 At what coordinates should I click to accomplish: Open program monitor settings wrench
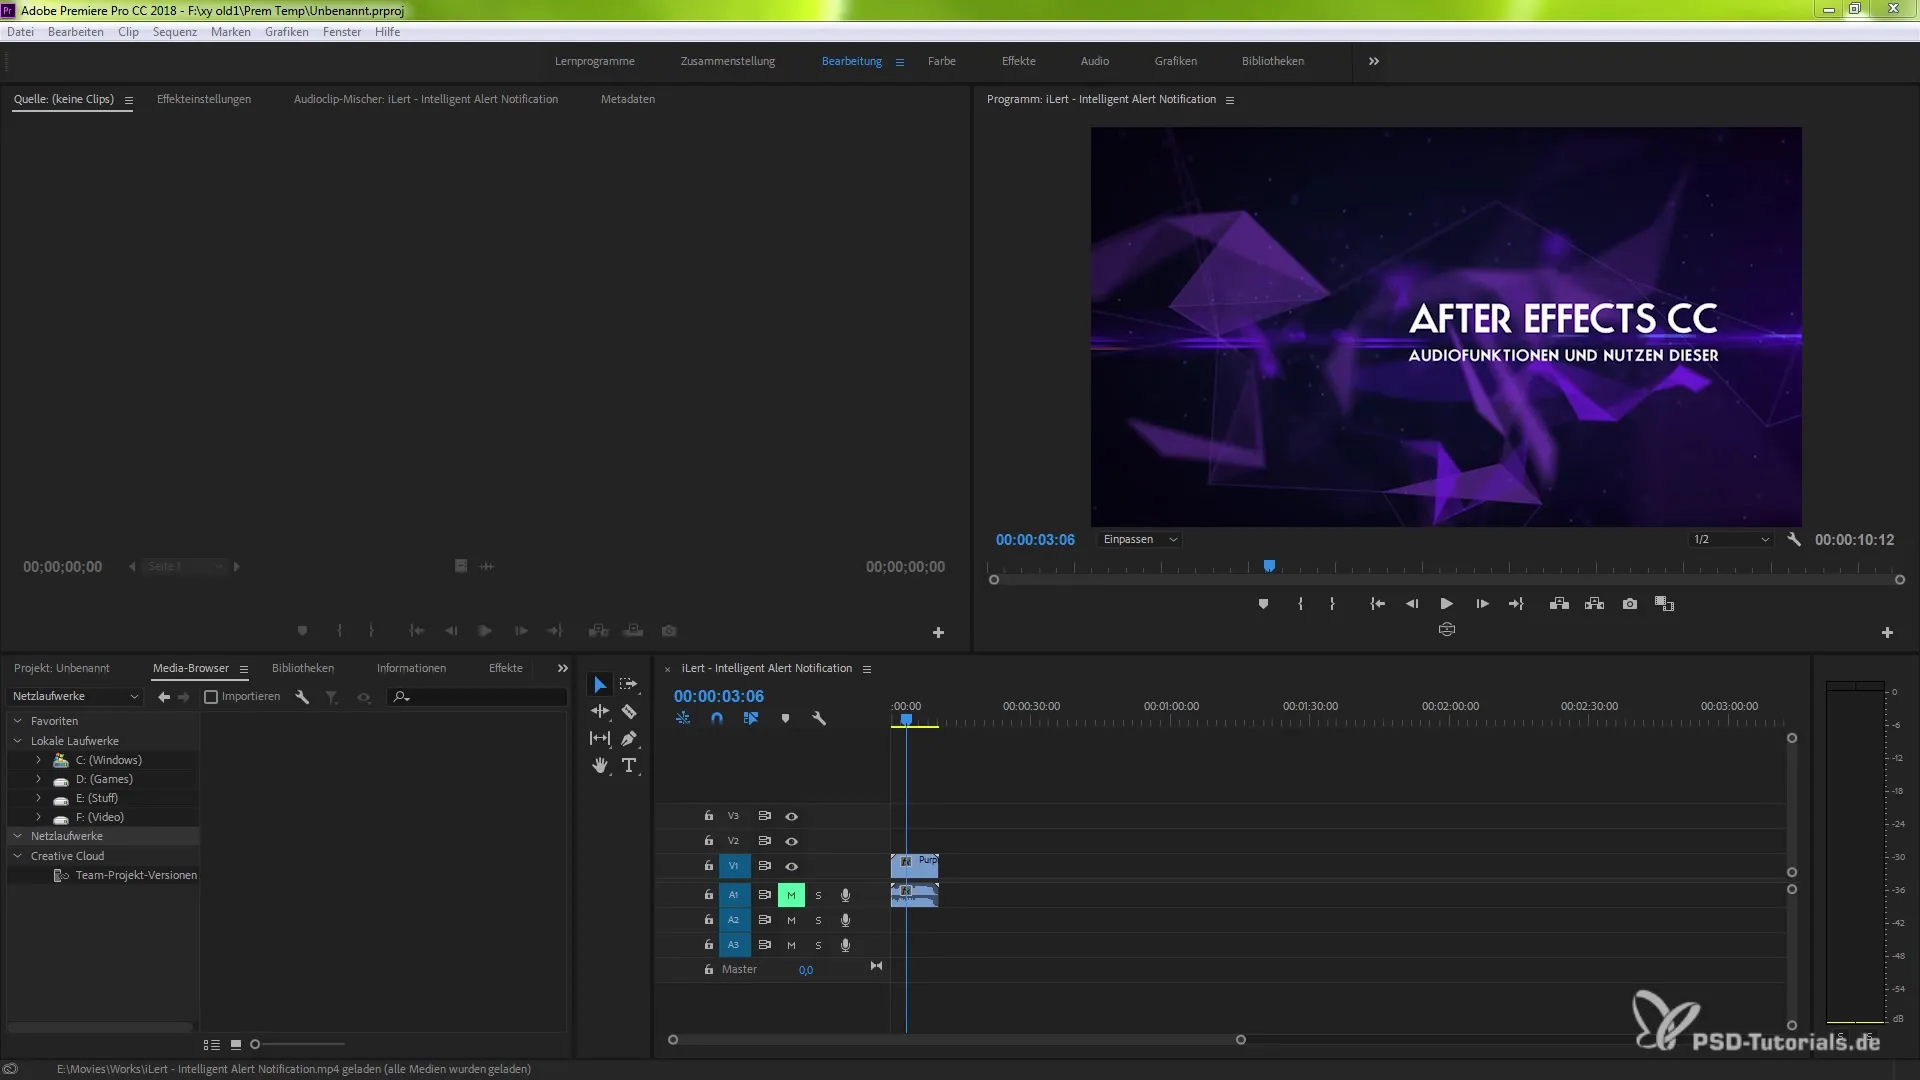[x=1794, y=540]
